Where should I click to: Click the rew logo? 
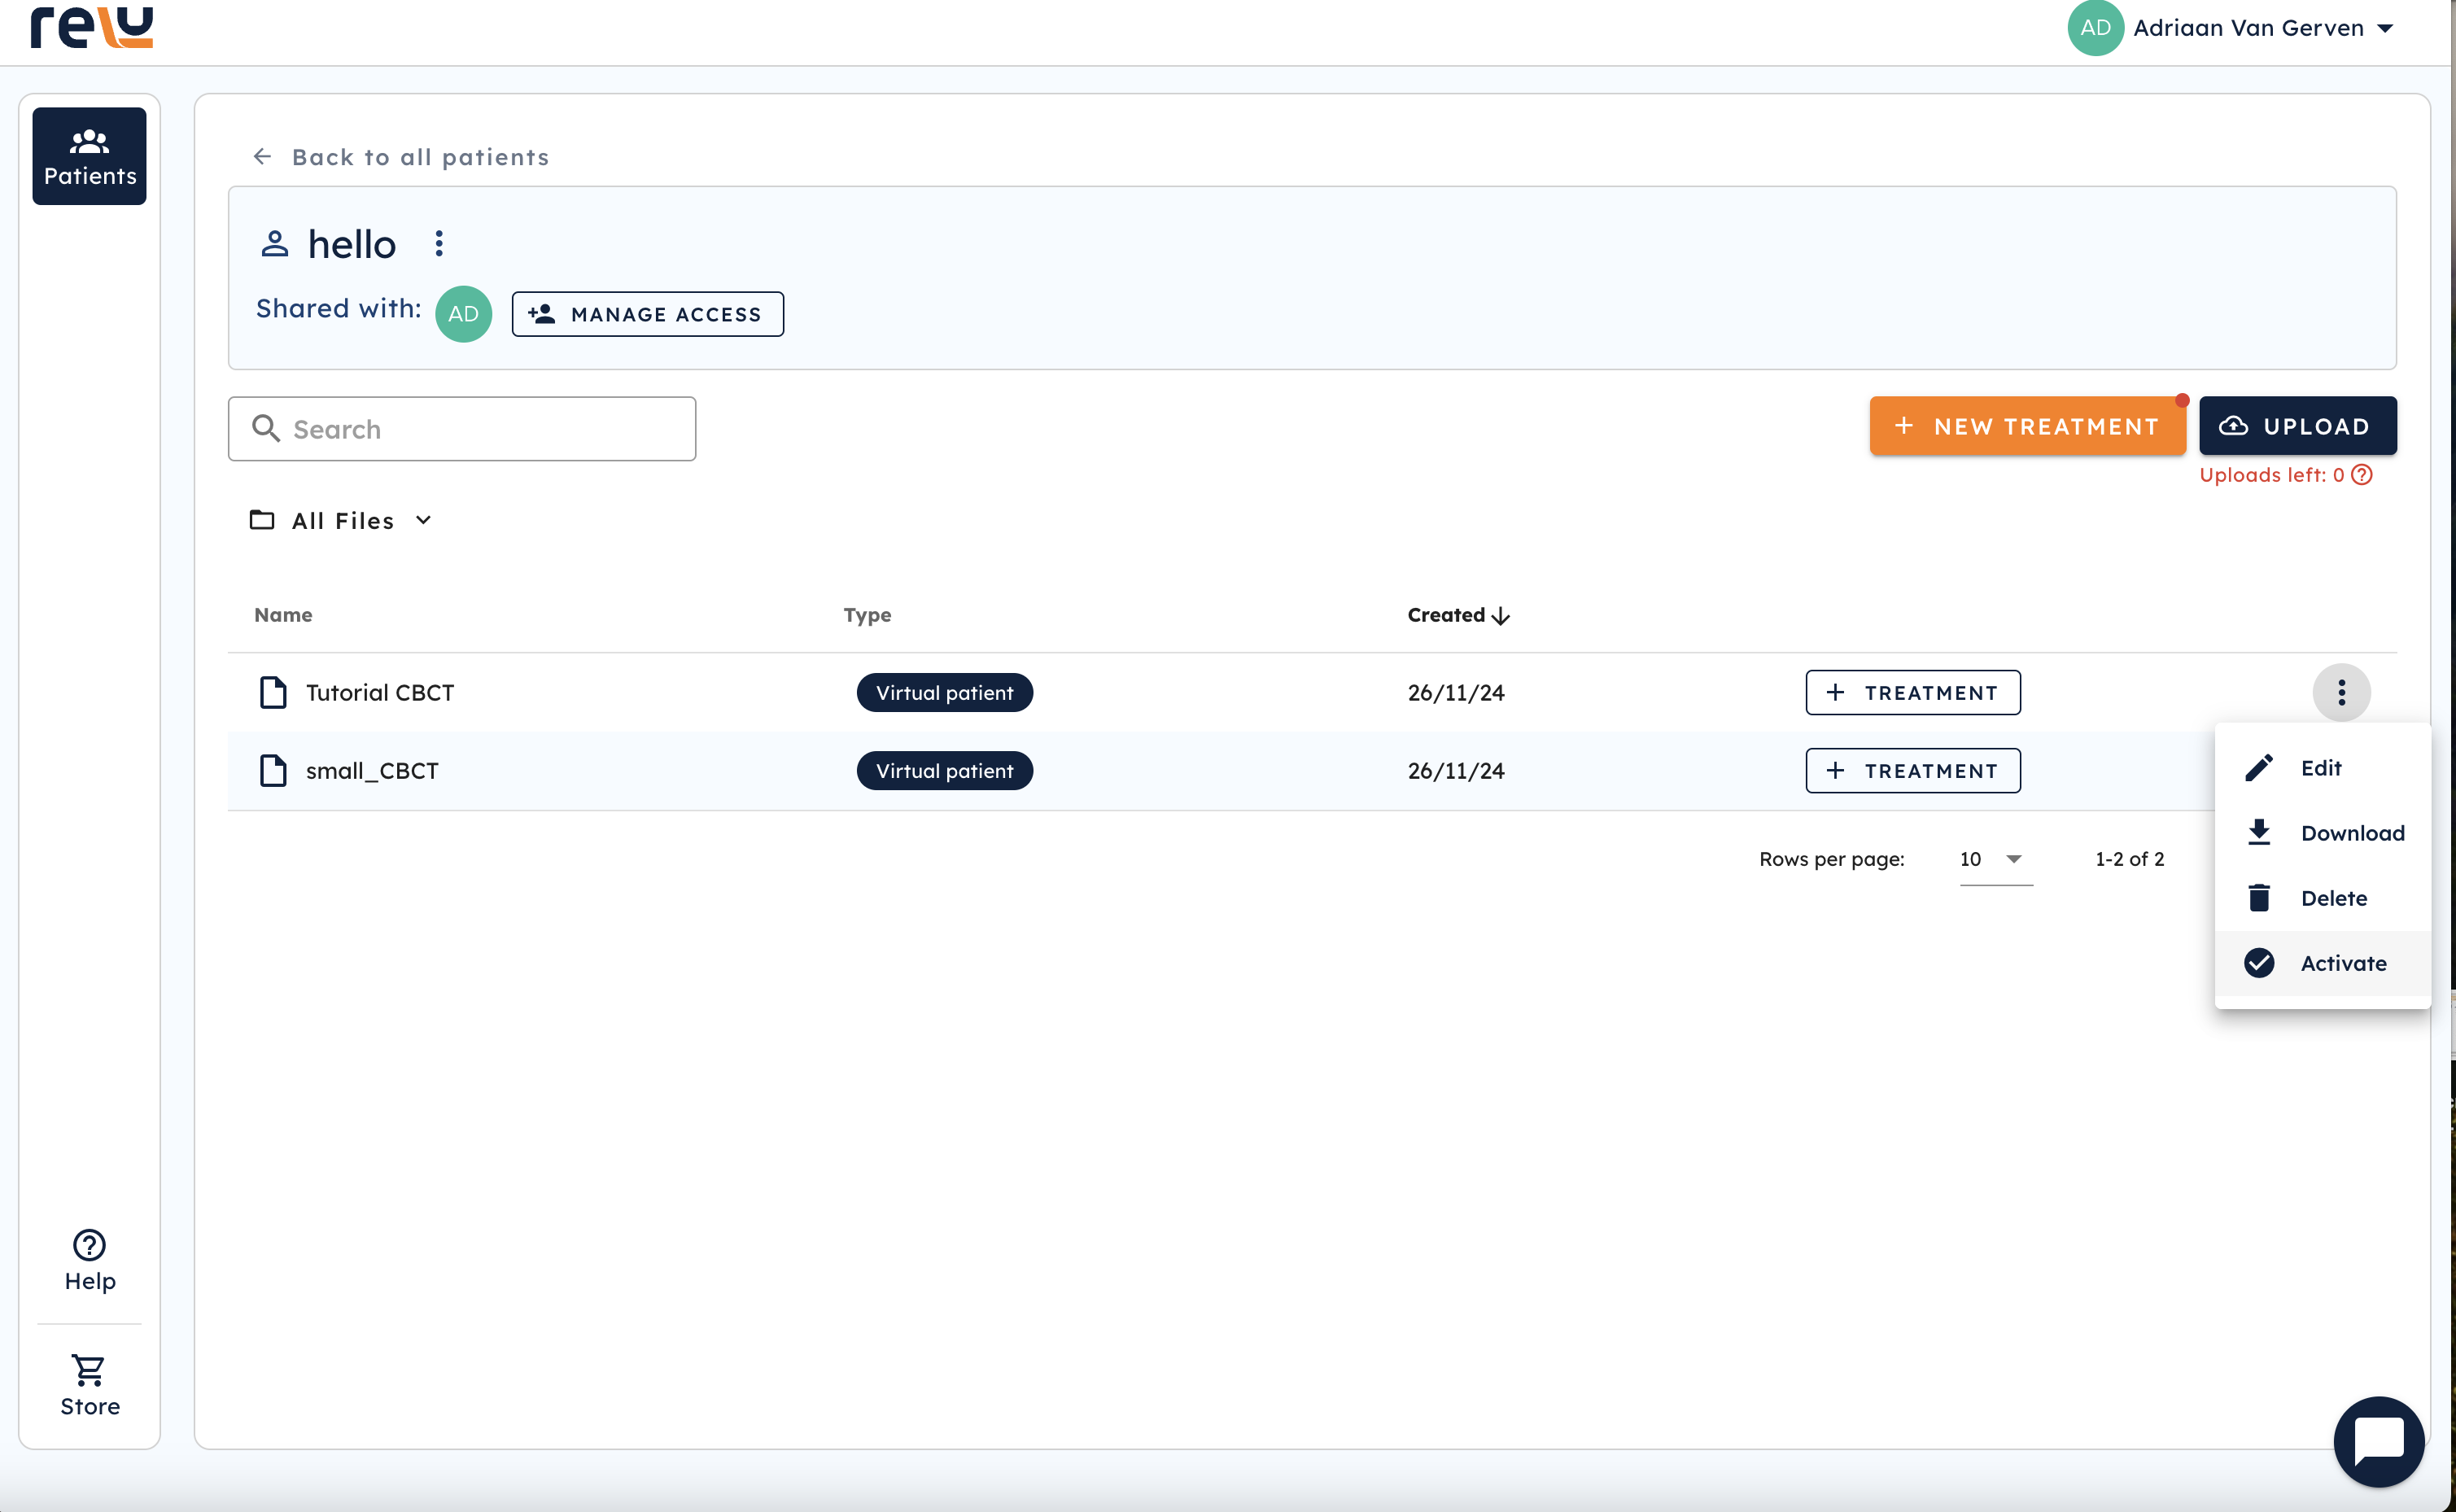pyautogui.click(x=92, y=27)
